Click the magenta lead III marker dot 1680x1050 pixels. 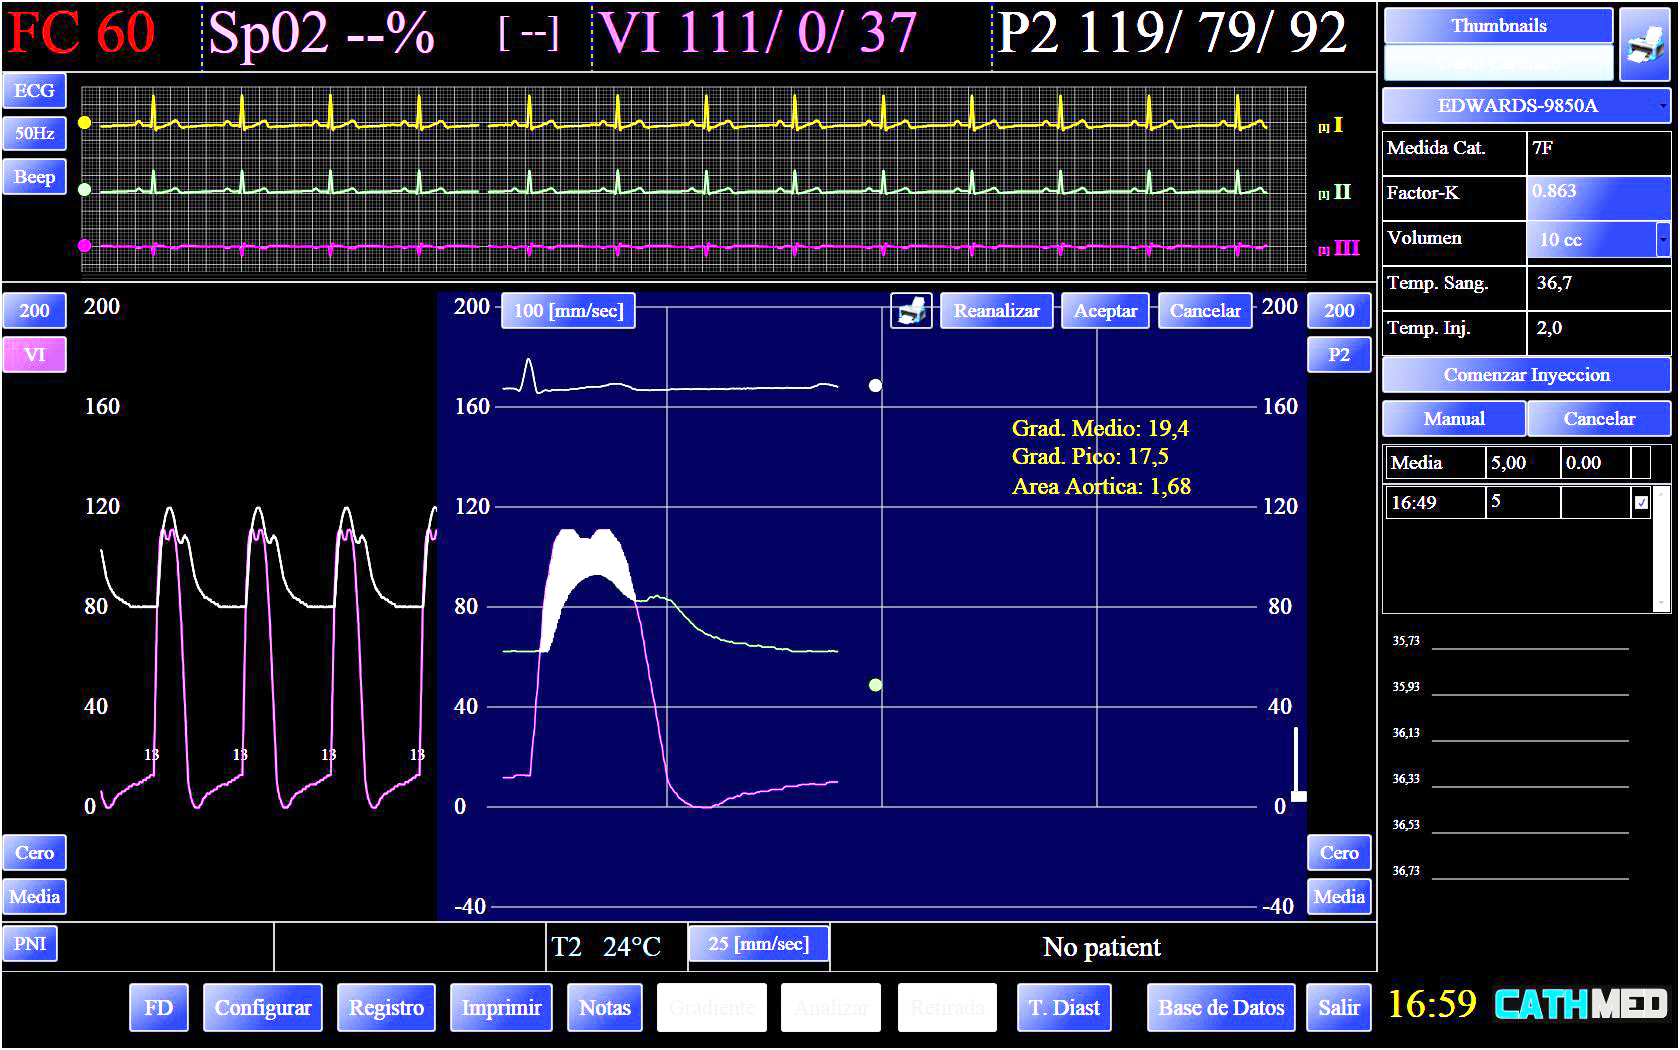point(85,245)
